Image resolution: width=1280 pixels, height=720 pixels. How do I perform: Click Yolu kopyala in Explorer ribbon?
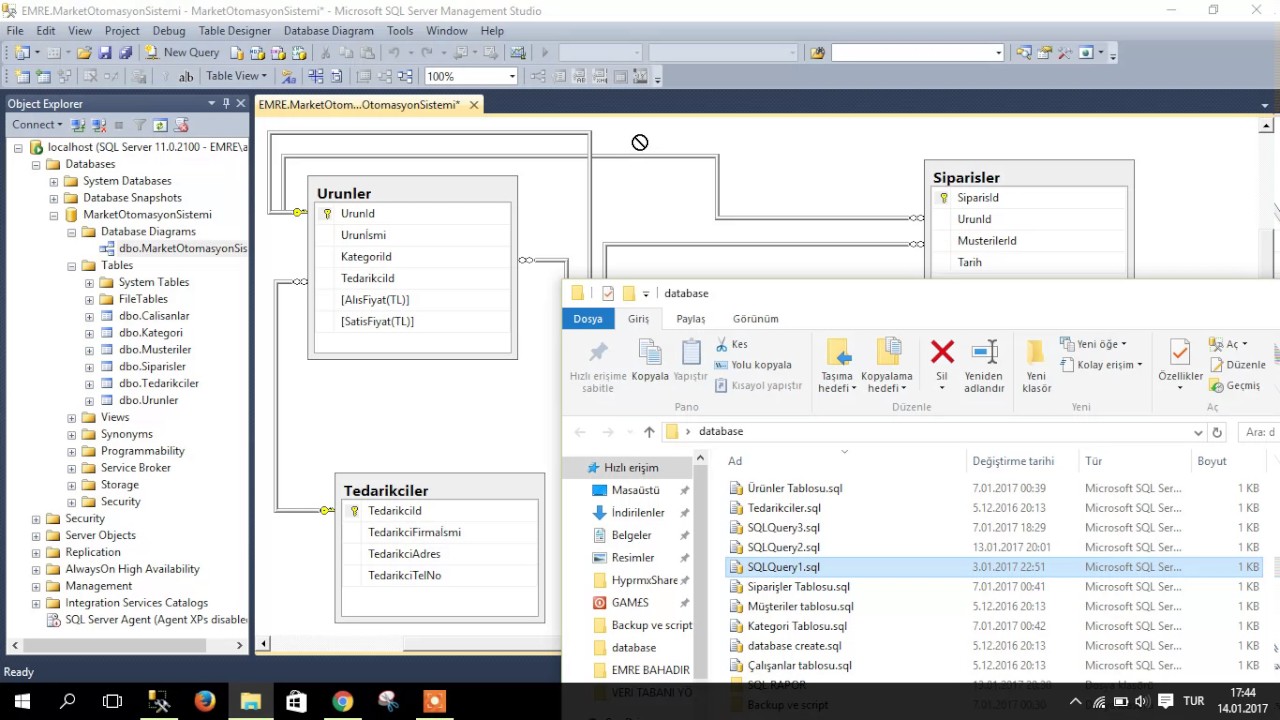pos(754,365)
